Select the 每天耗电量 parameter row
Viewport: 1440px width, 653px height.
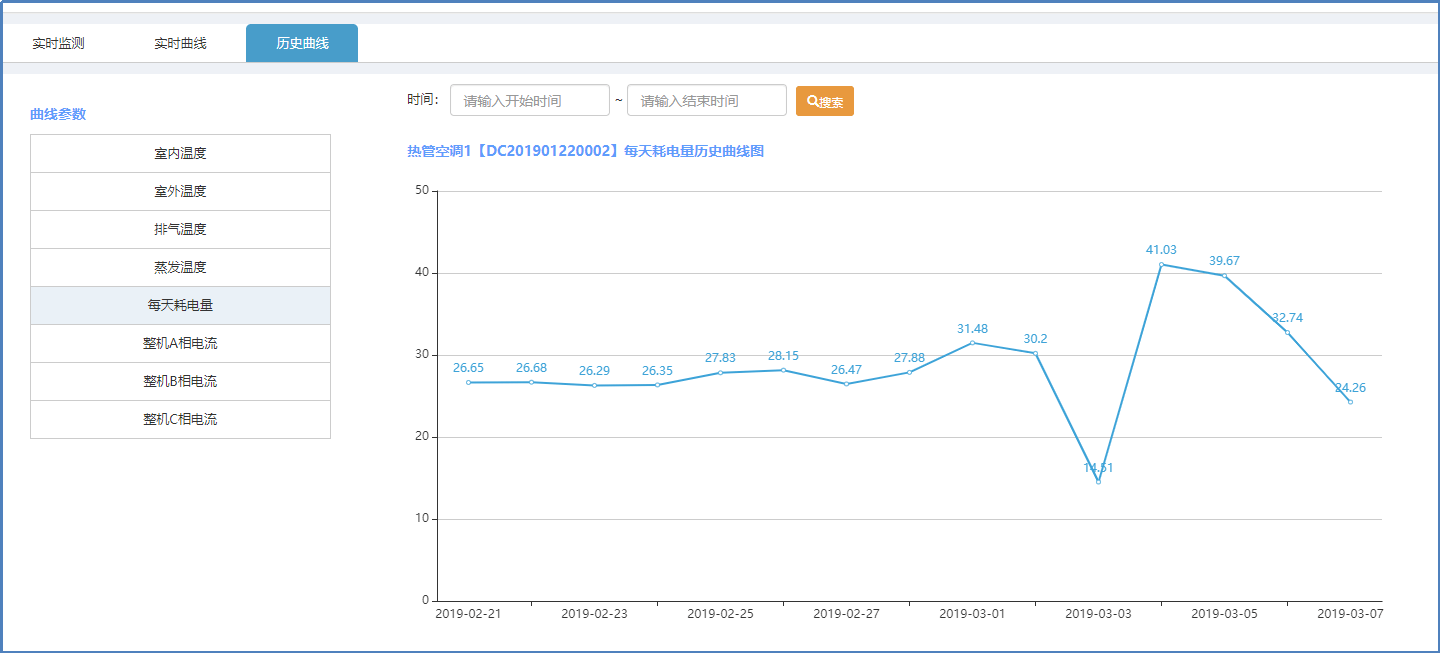180,306
